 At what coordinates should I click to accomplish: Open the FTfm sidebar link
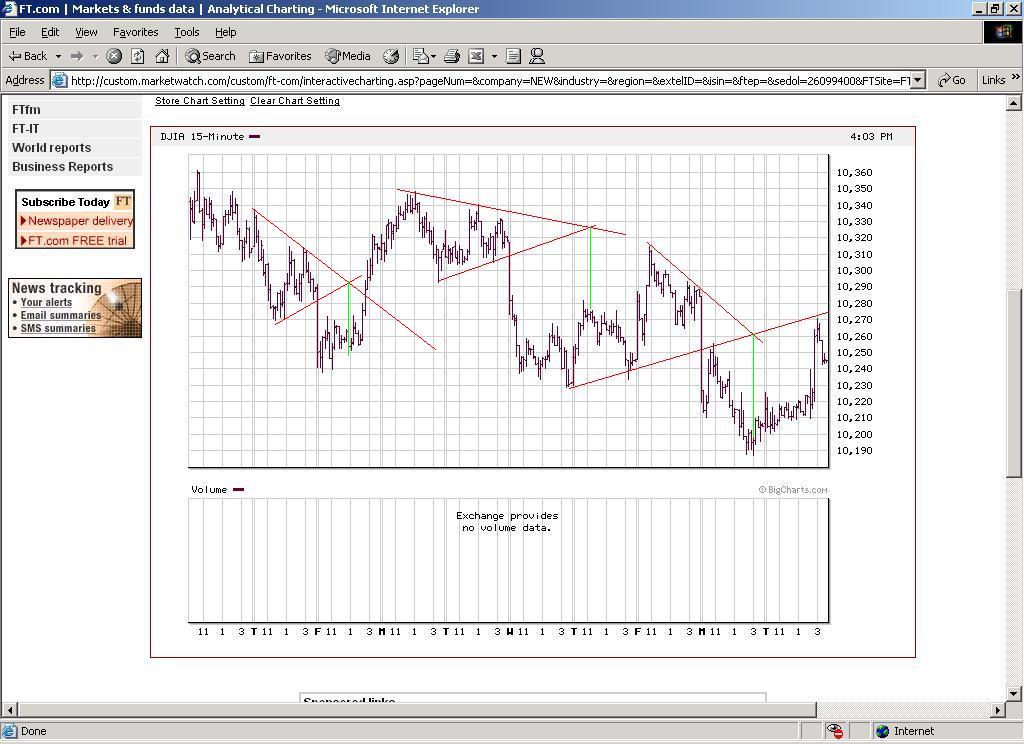pos(26,110)
